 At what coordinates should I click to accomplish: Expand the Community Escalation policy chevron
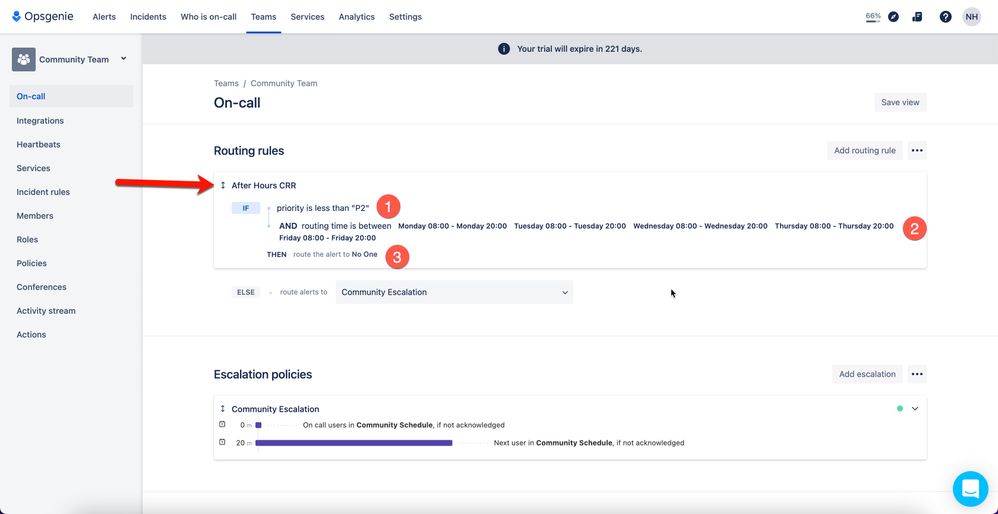(915, 409)
